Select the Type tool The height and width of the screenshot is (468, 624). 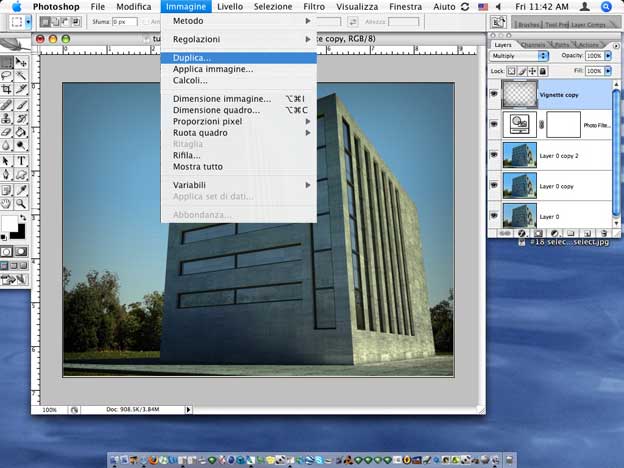point(21,160)
